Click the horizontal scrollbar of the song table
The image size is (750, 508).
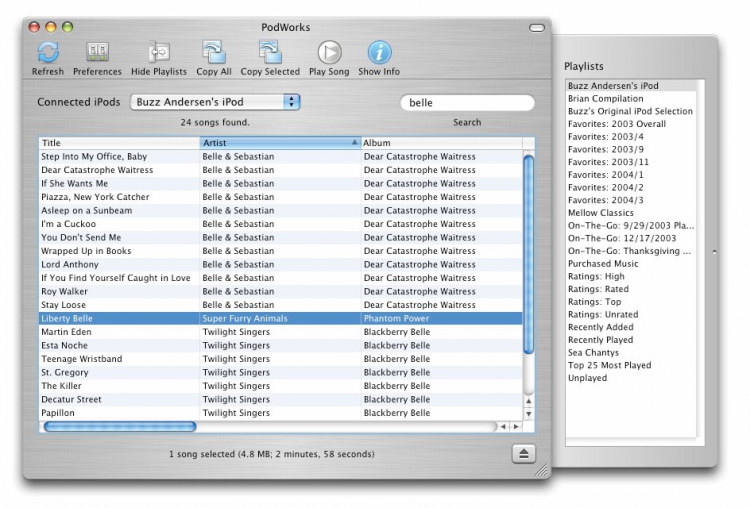click(120, 427)
